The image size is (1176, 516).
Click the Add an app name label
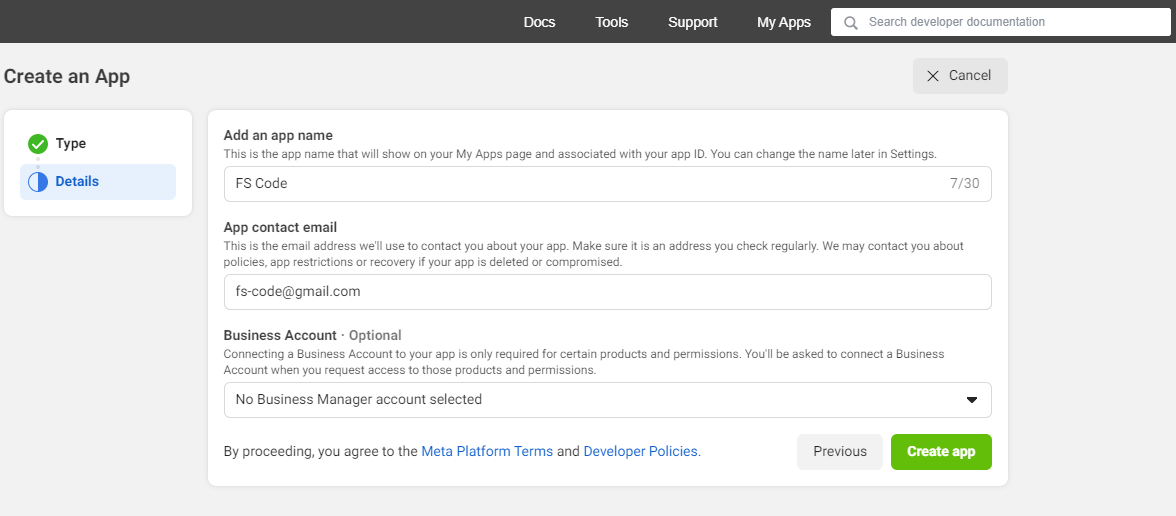coord(278,136)
